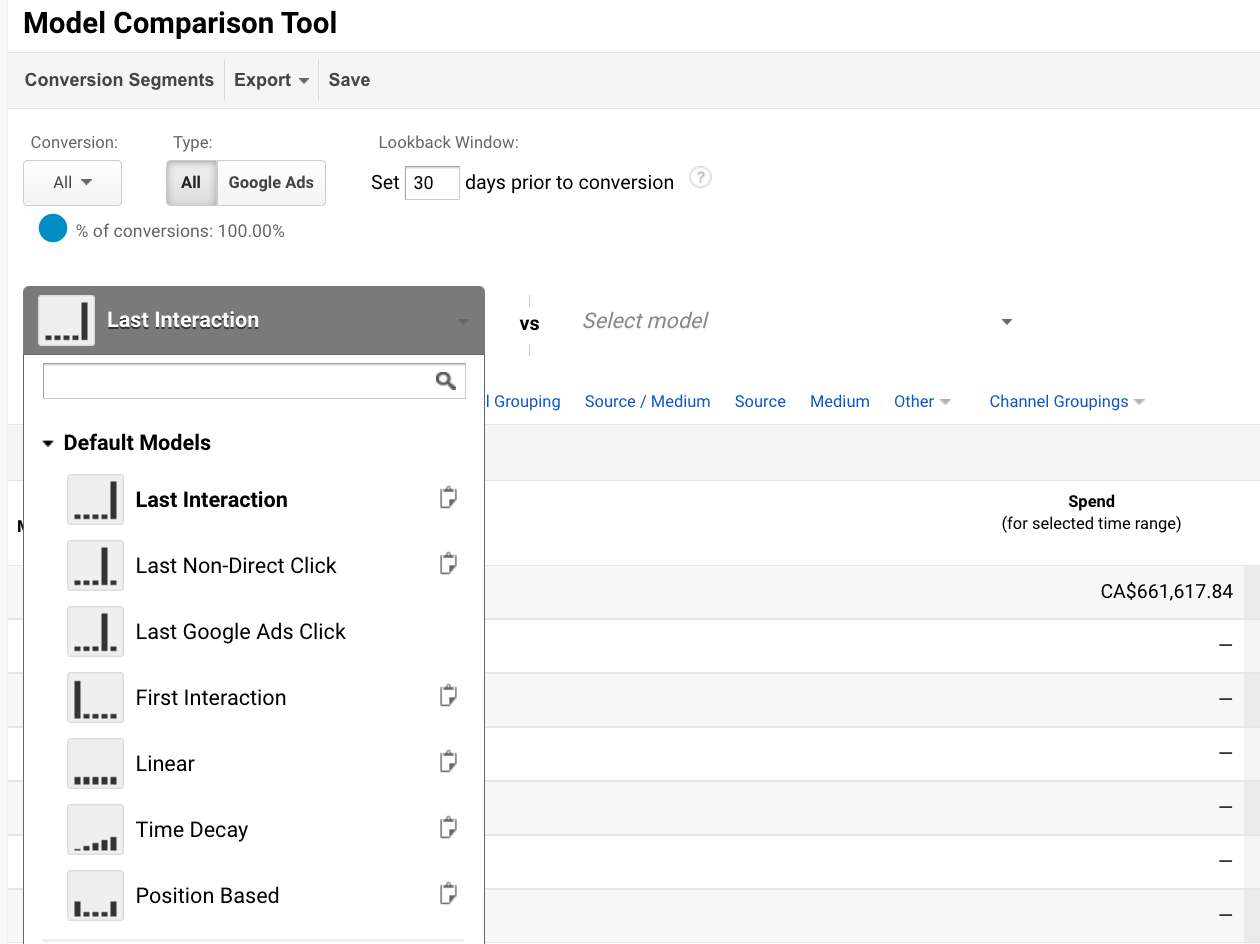Click the blue conversions percentage circle
The width and height of the screenshot is (1260, 944).
(x=52, y=229)
